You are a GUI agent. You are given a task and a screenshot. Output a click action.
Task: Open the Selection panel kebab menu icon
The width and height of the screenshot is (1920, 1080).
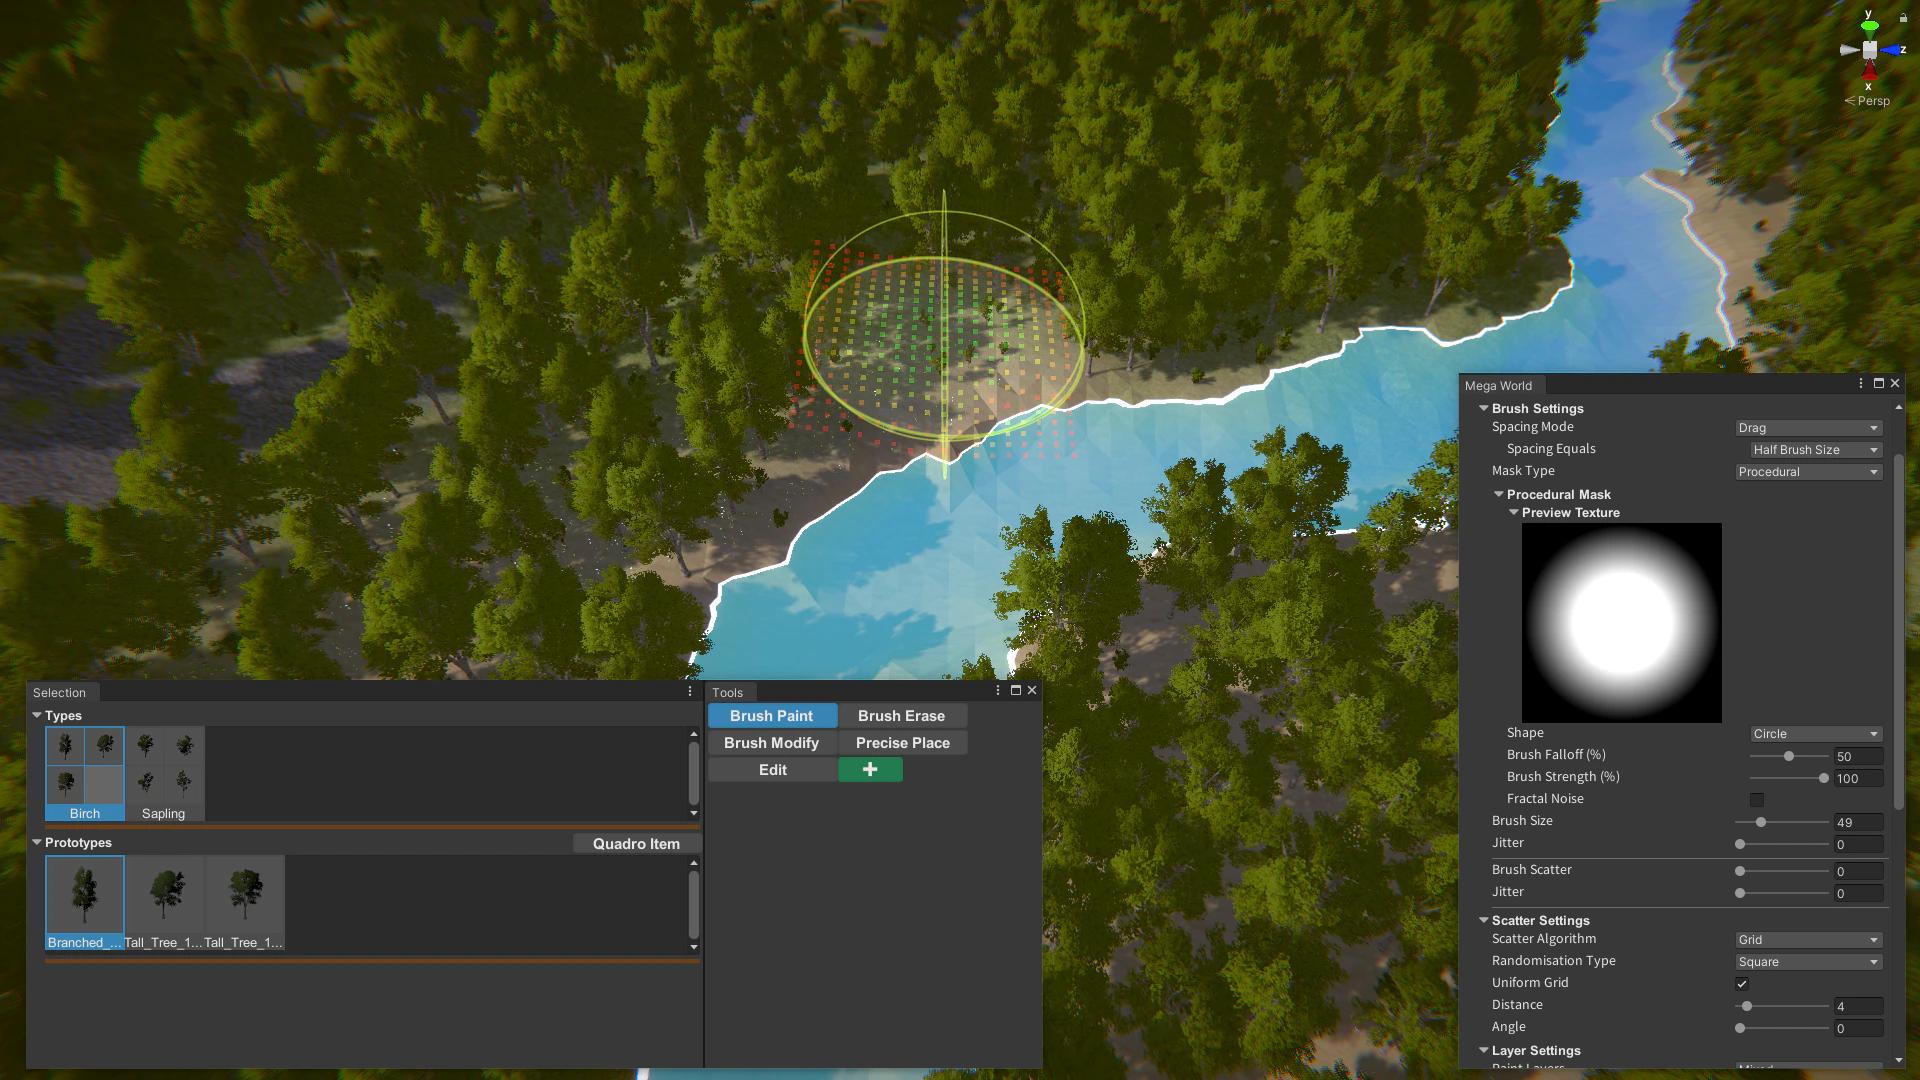pyautogui.click(x=690, y=691)
